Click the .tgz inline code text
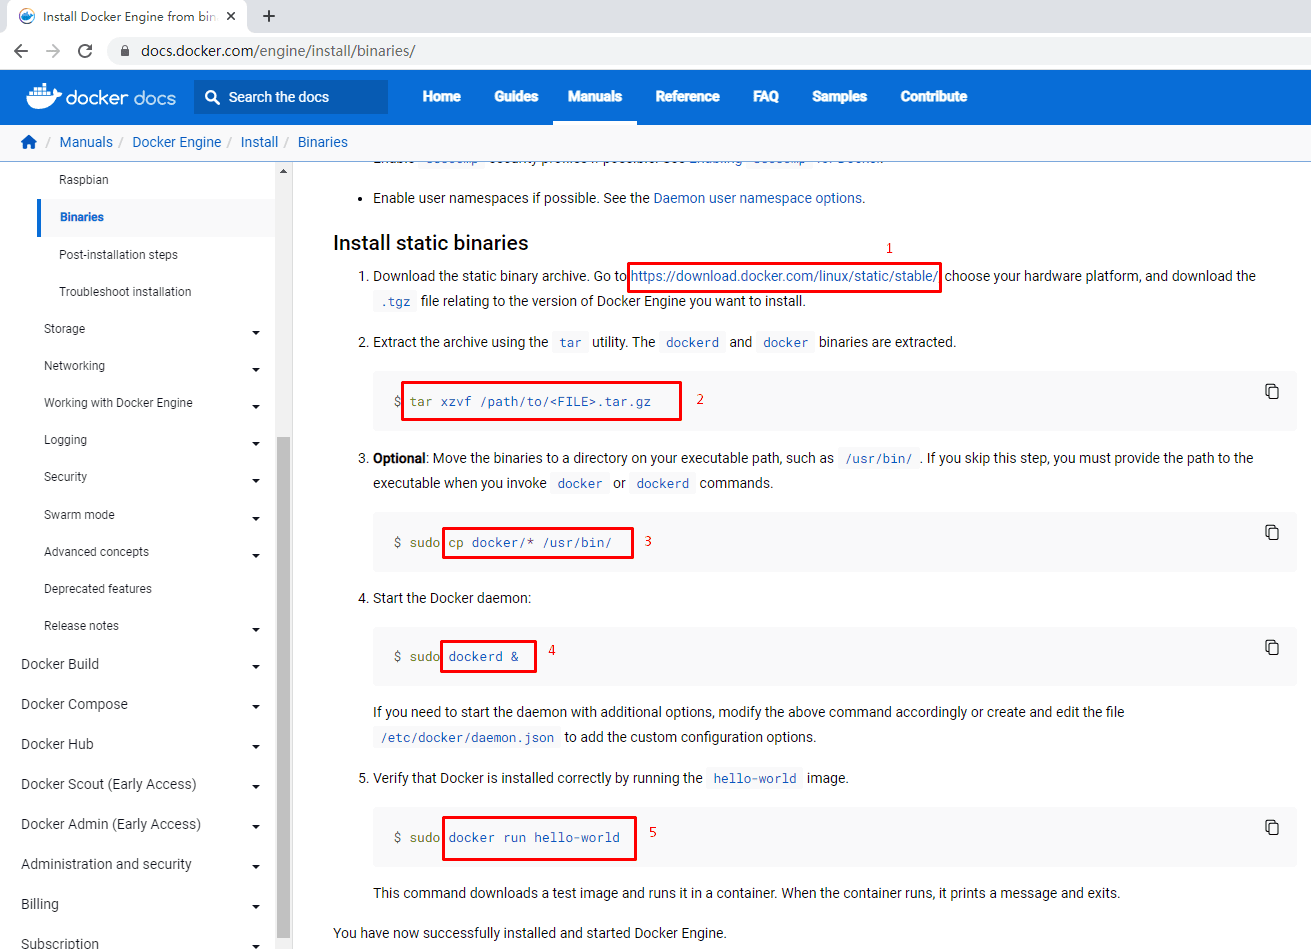The height and width of the screenshot is (949, 1311). [395, 302]
